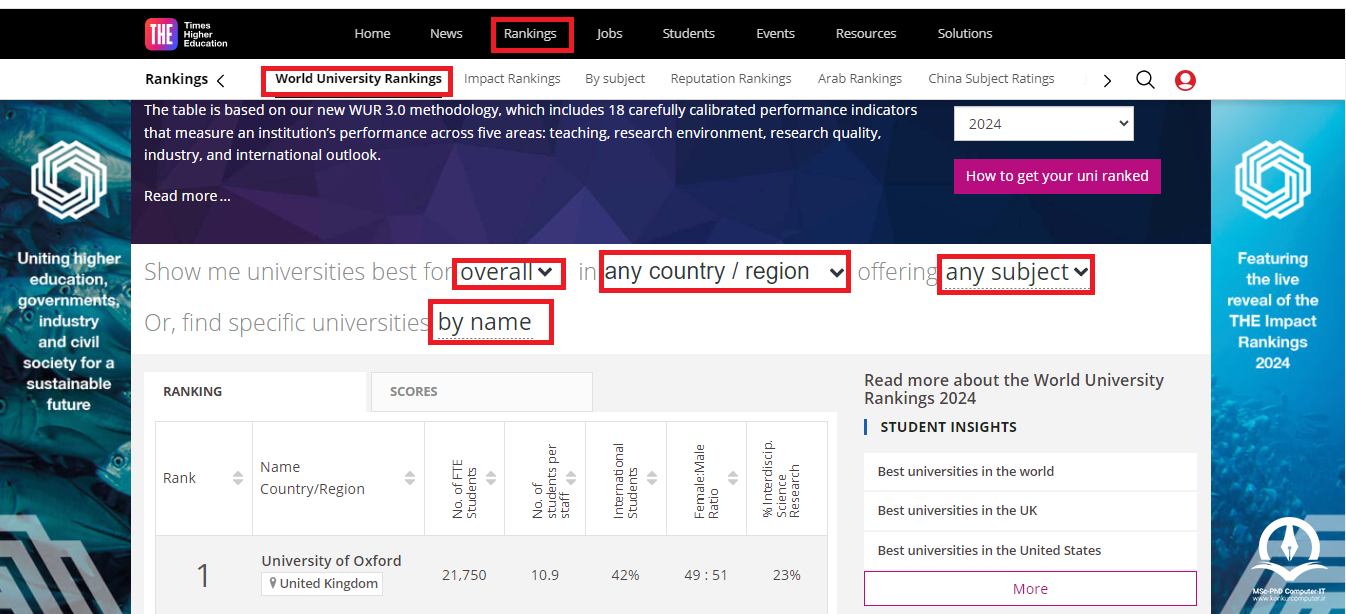
Task: Click the More button under Student Insights
Action: (x=1030, y=589)
